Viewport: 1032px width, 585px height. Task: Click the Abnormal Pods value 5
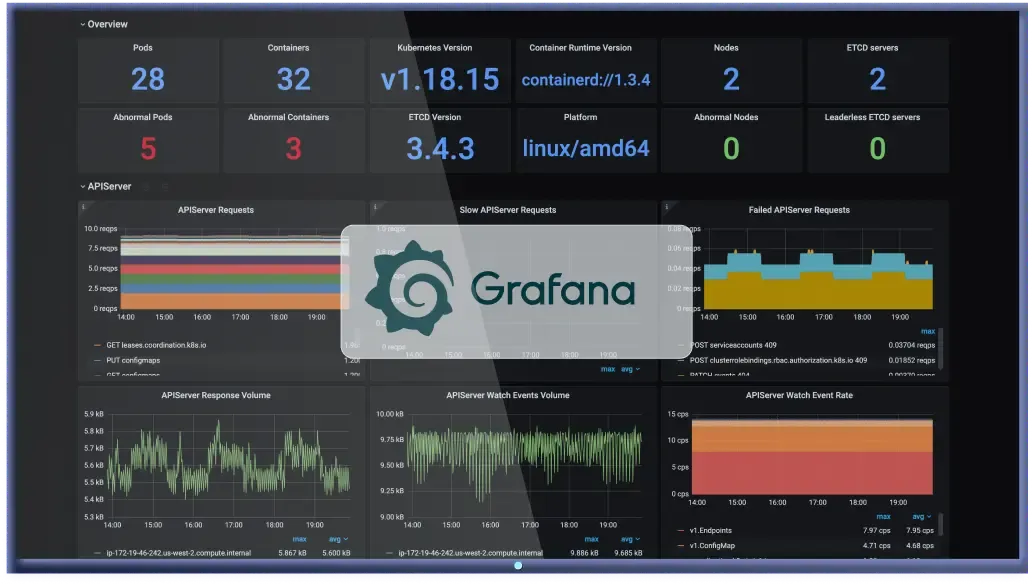point(148,149)
